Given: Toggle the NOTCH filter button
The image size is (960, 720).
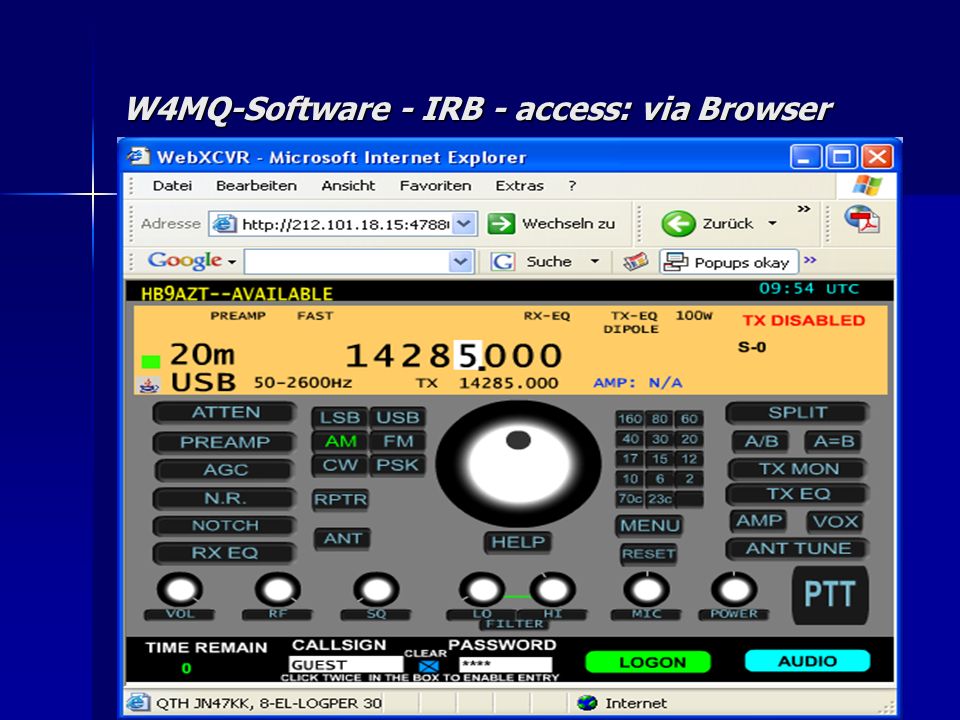Looking at the screenshot, I should click(x=225, y=525).
